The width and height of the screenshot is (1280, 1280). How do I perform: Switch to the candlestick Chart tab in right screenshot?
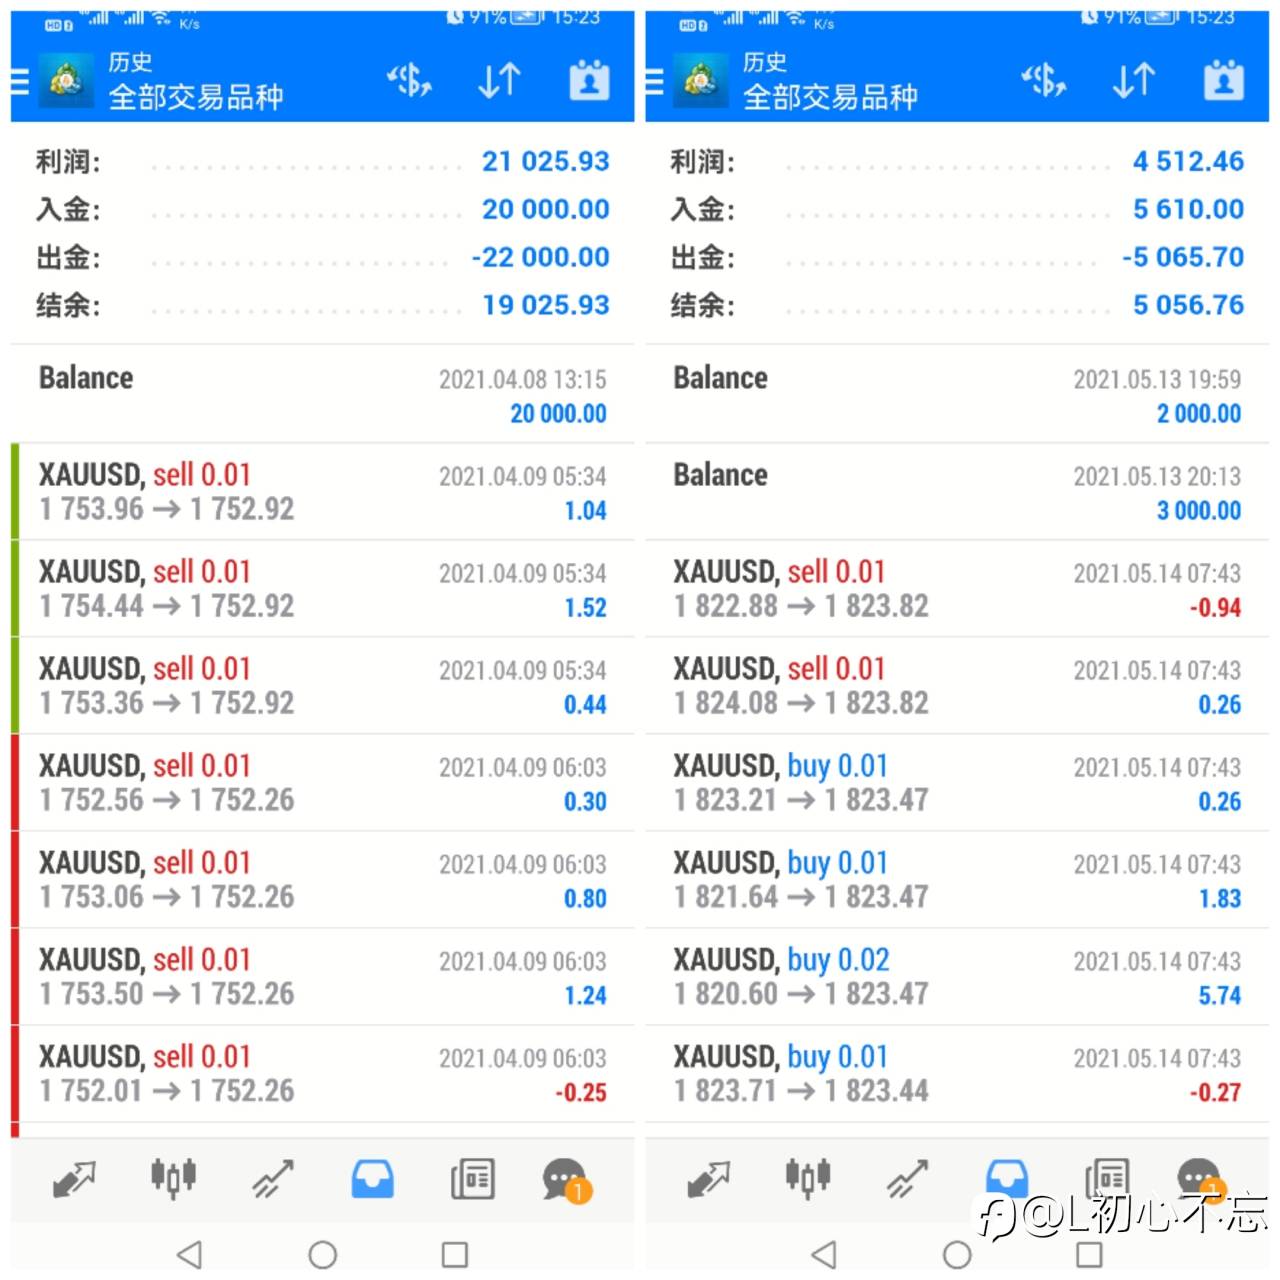(808, 1178)
